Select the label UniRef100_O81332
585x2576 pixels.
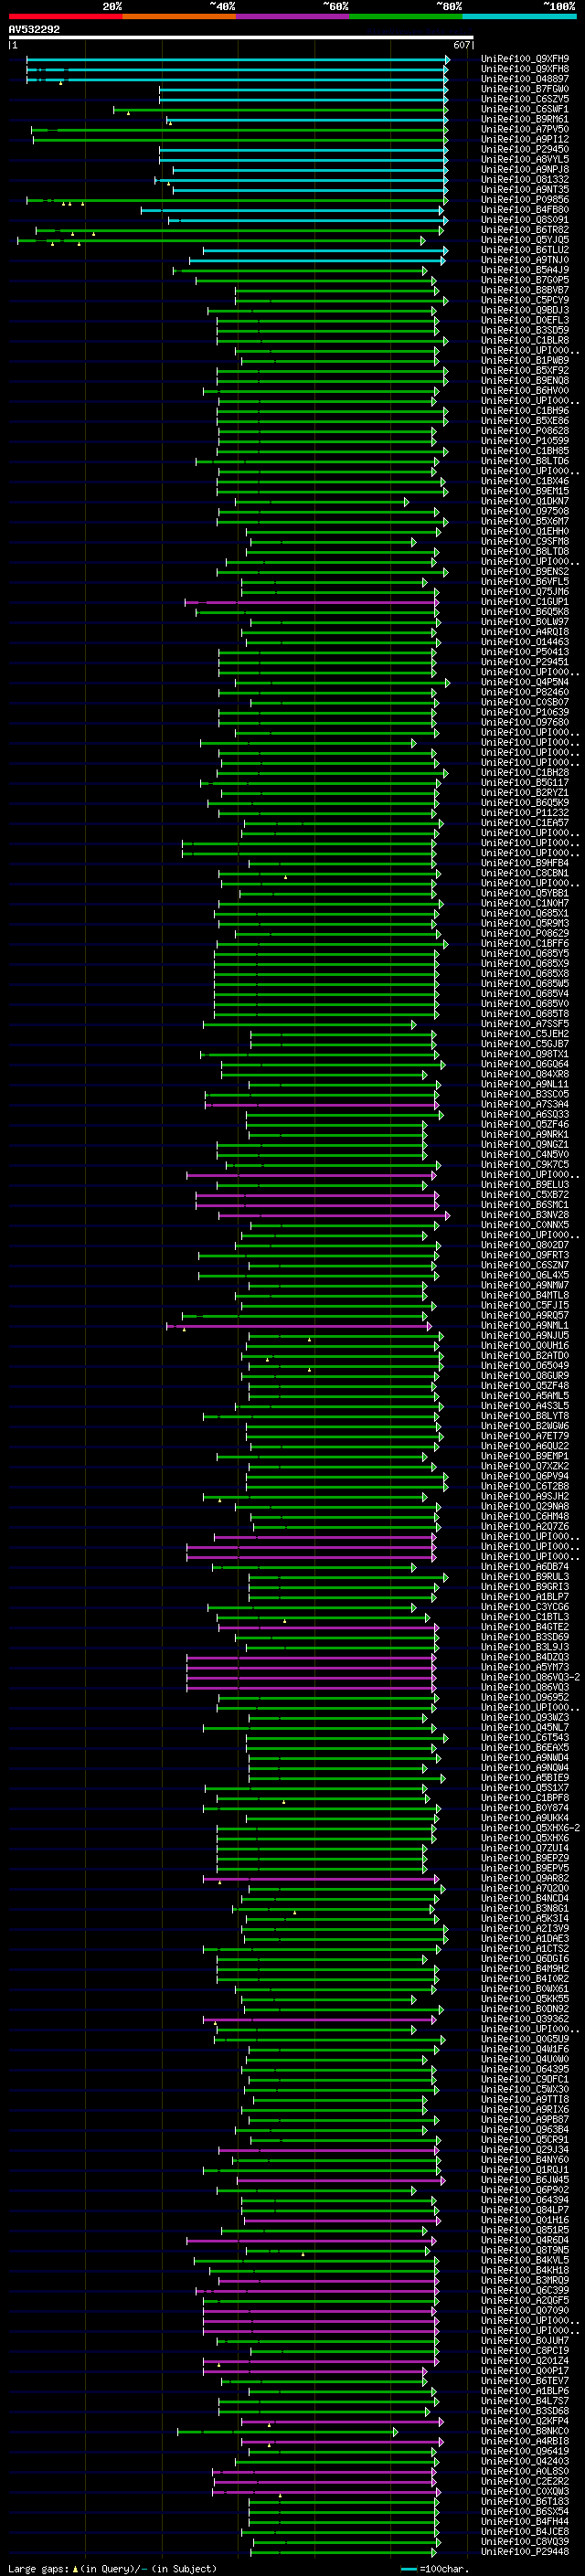525,180
